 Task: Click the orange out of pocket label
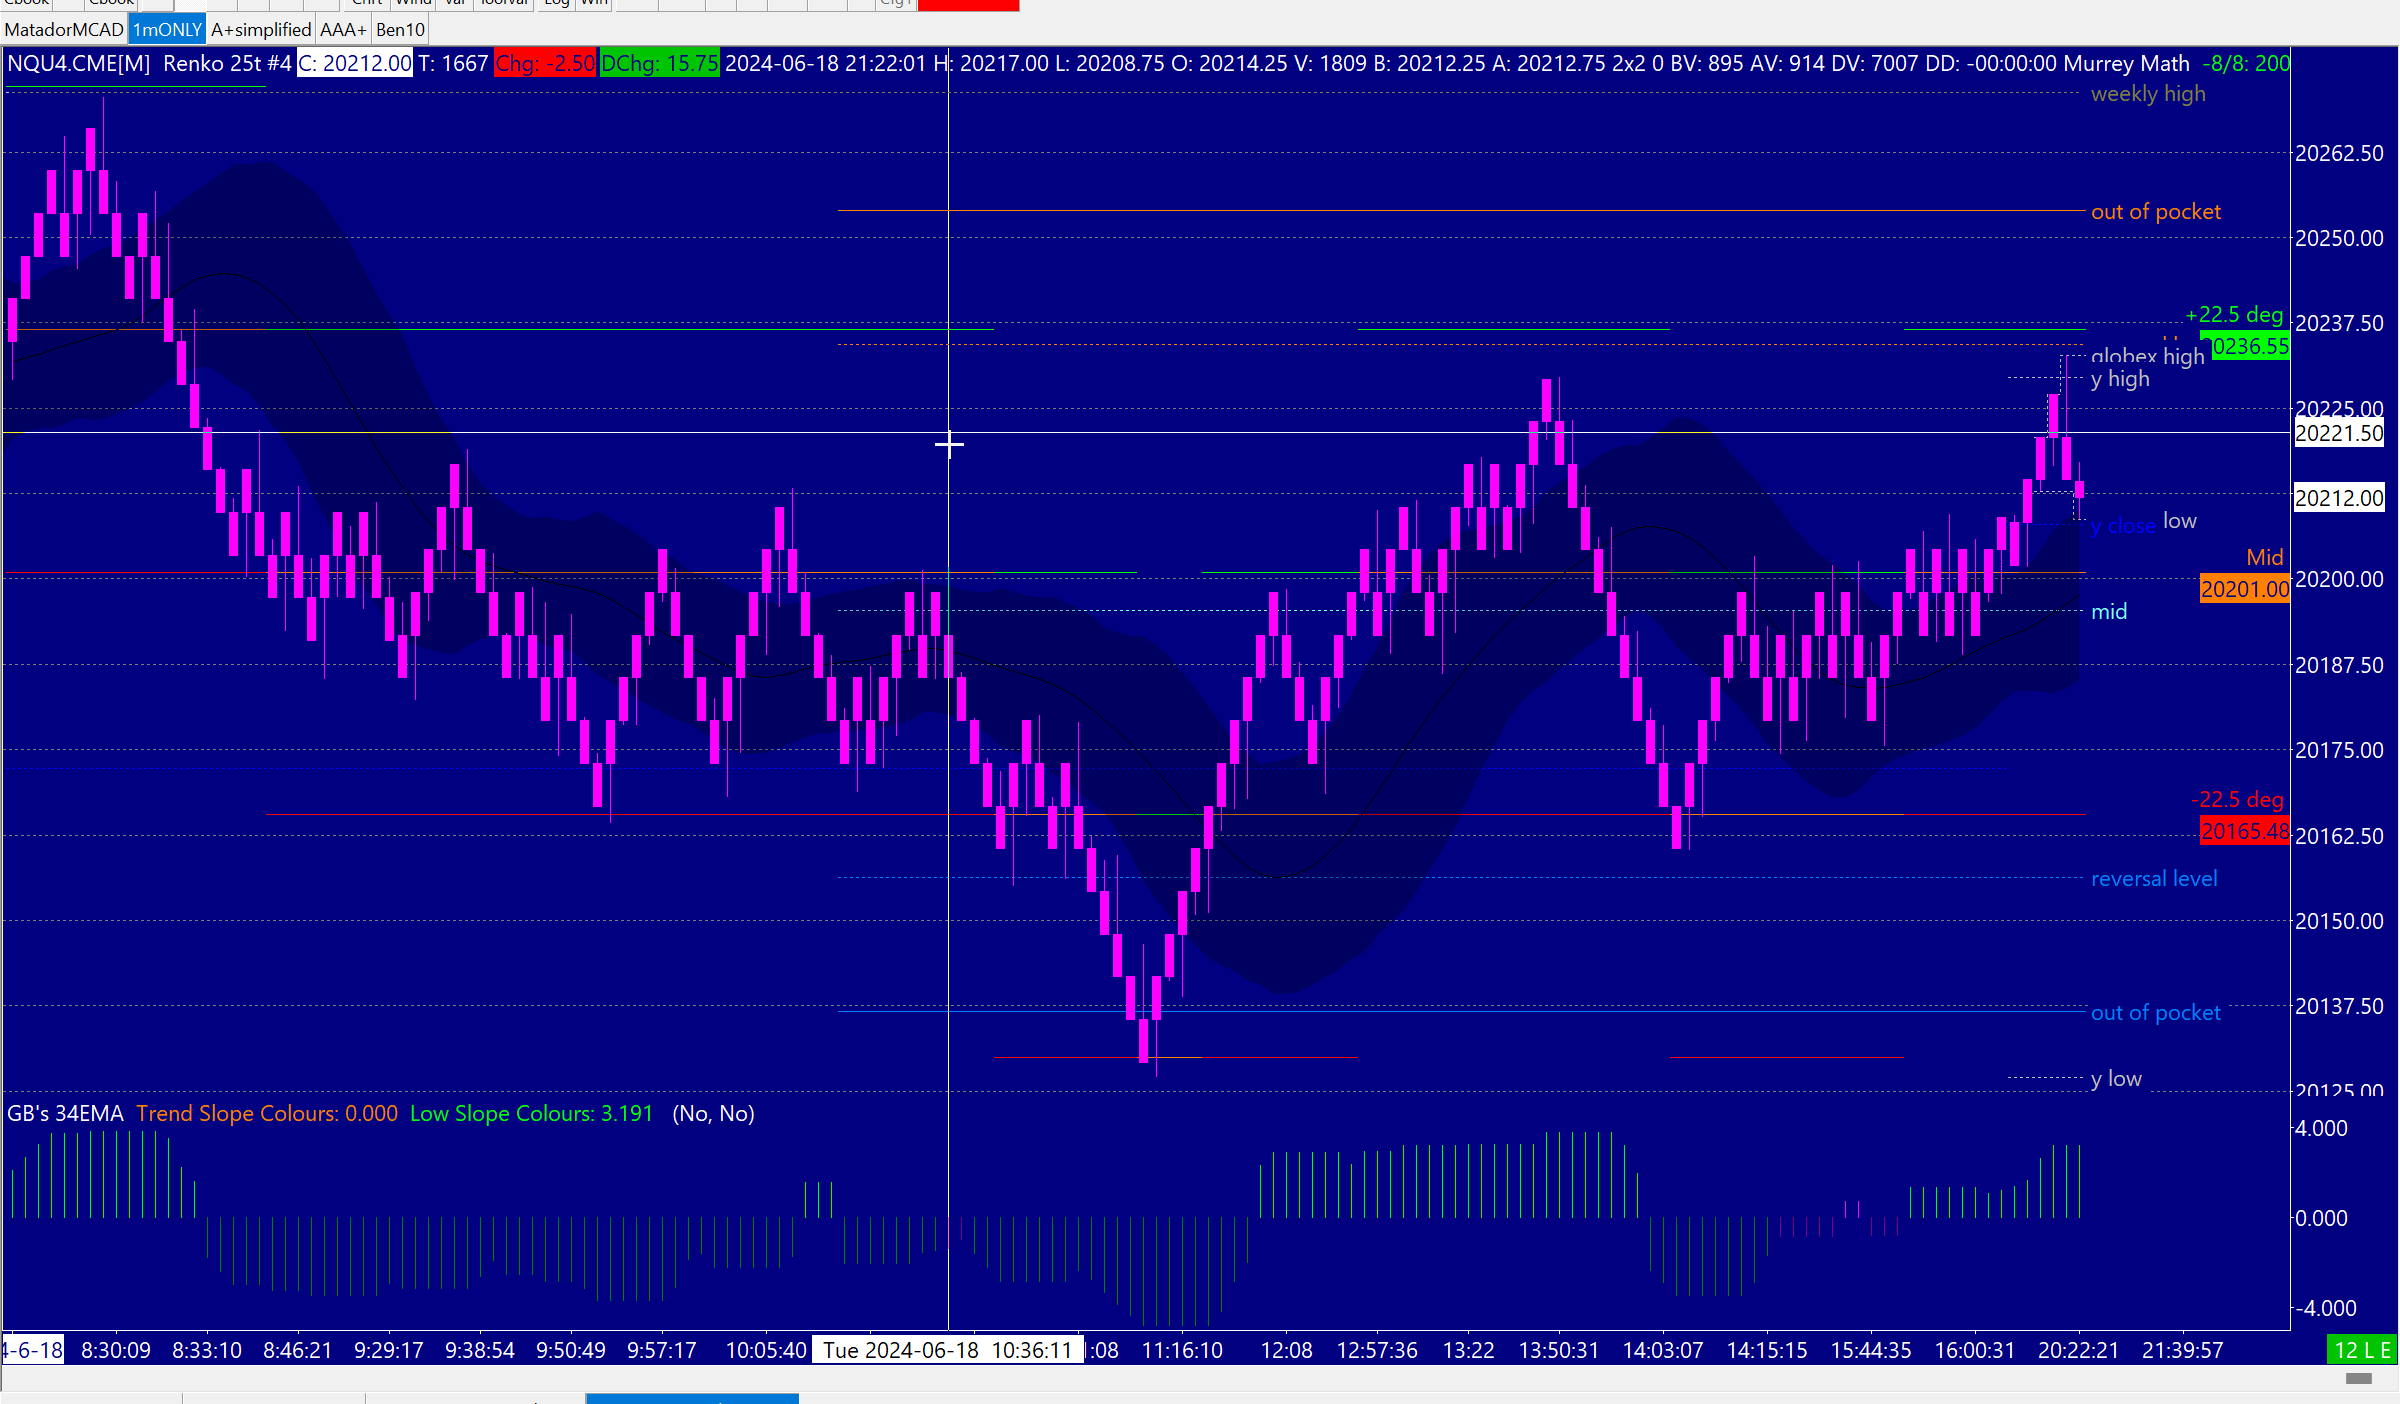(2156, 212)
